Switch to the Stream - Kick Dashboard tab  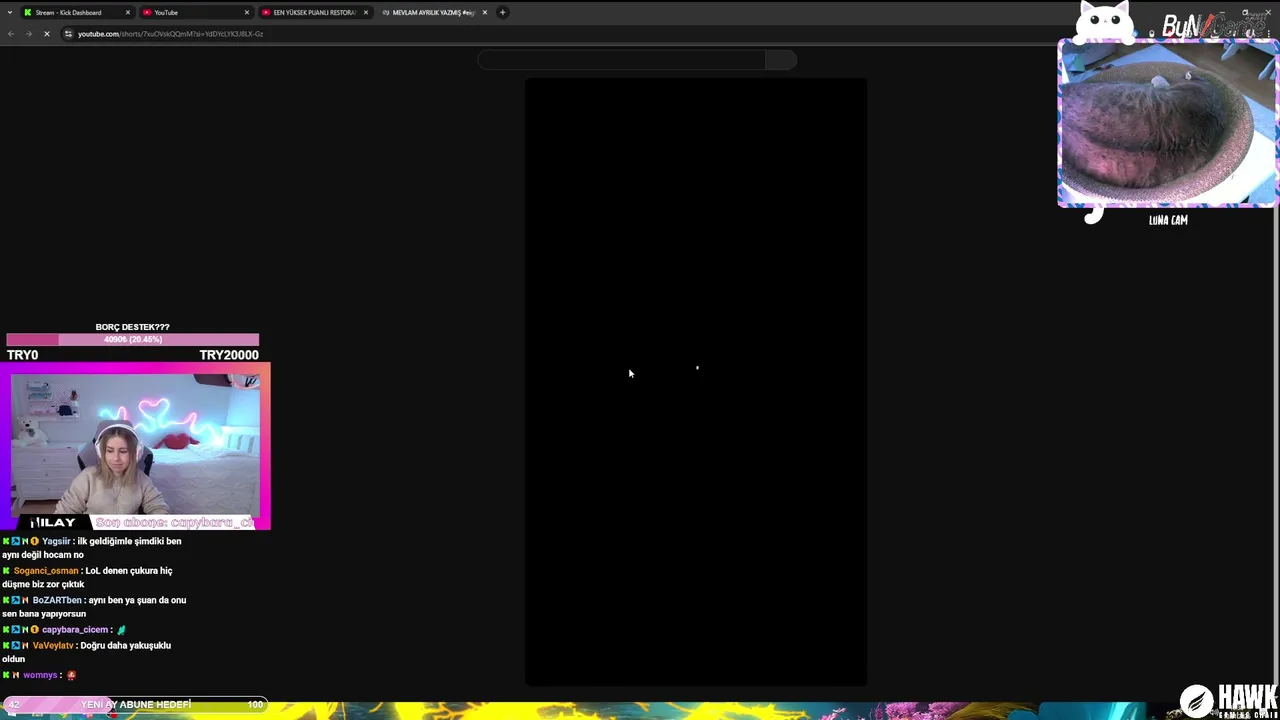click(78, 12)
